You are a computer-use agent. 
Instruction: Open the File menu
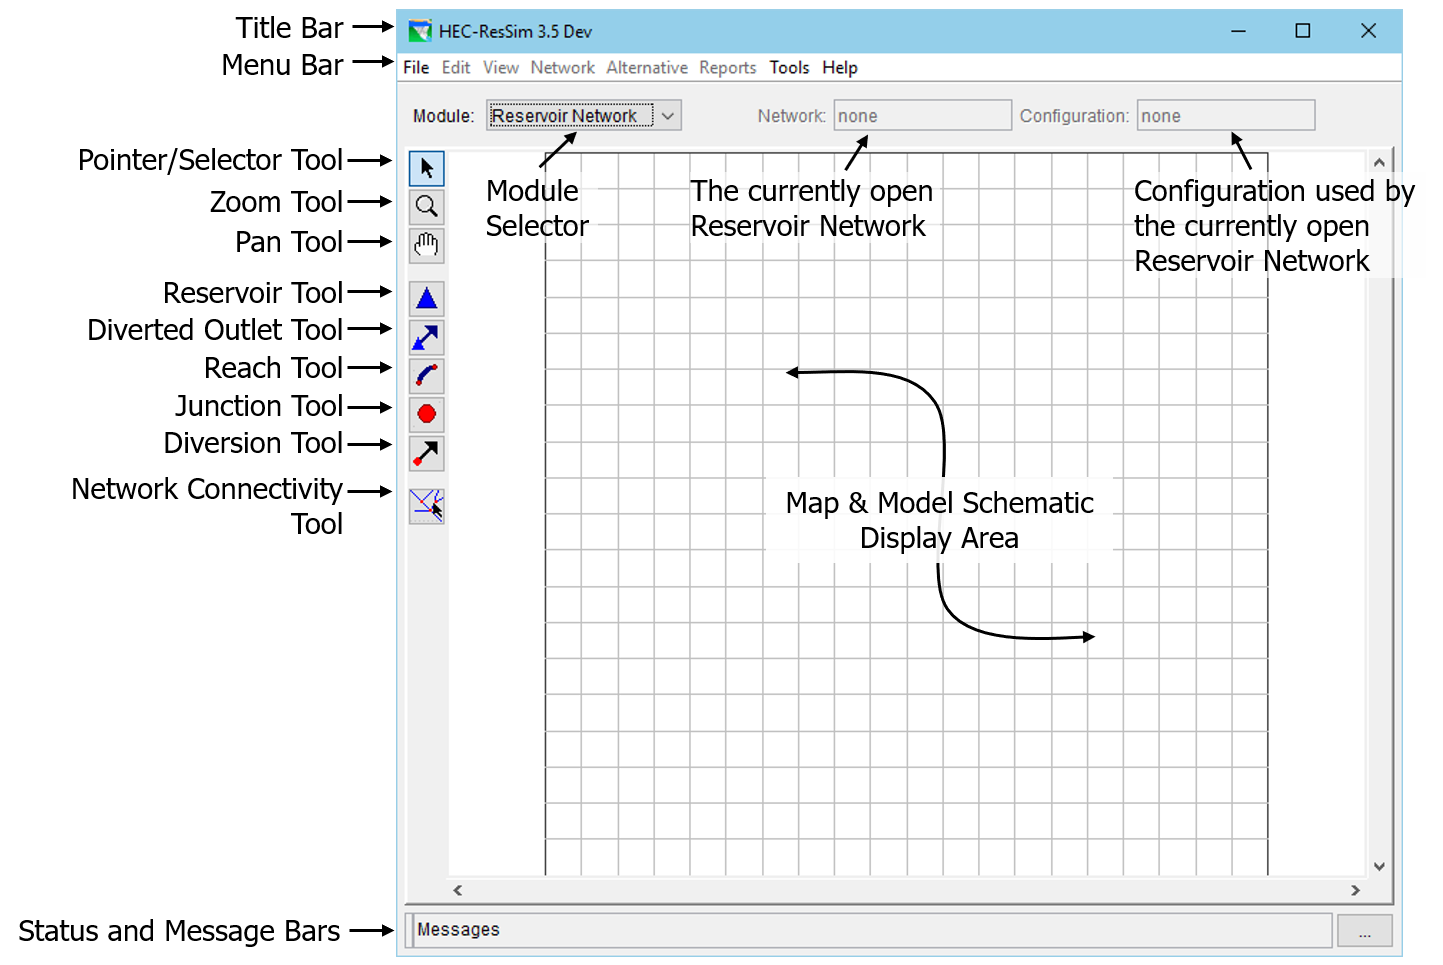pyautogui.click(x=416, y=68)
